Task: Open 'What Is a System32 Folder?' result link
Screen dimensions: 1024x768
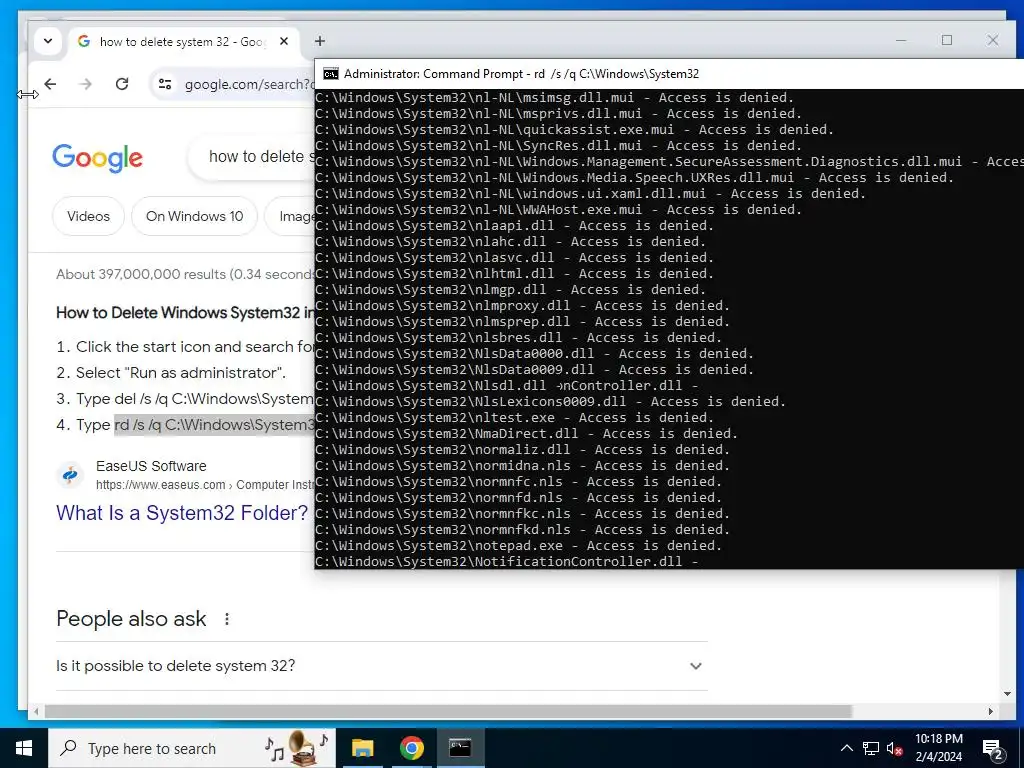Action: coord(182,513)
